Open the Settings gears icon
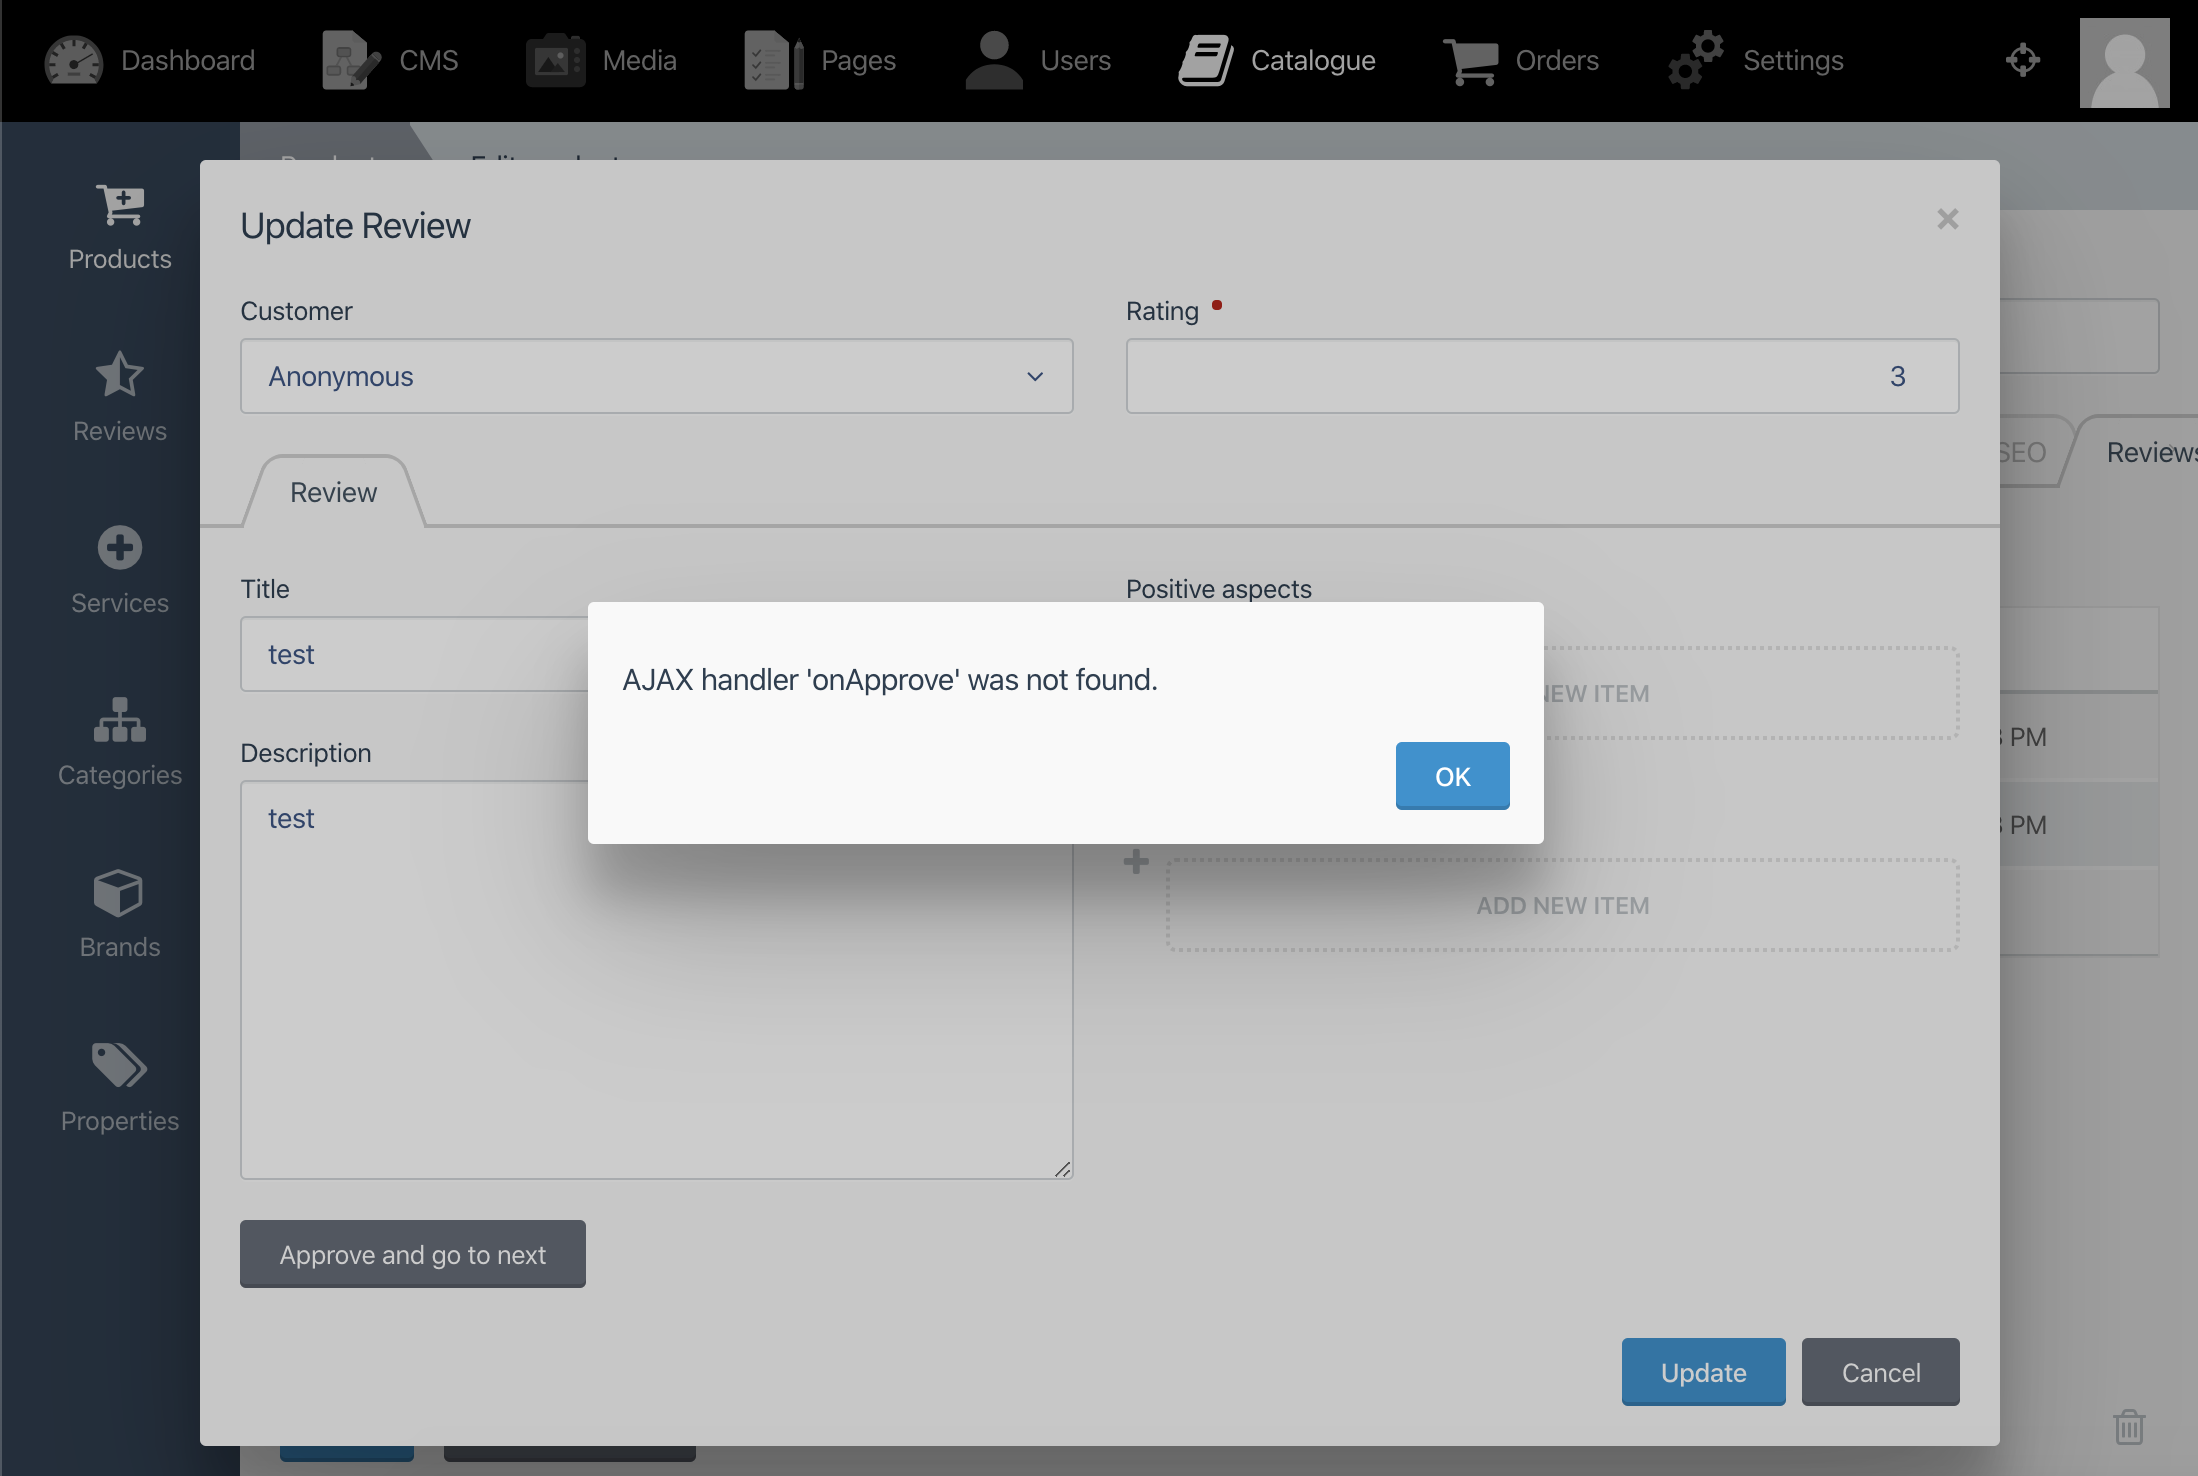Viewport: 2198px width, 1476px height. coord(1696,61)
